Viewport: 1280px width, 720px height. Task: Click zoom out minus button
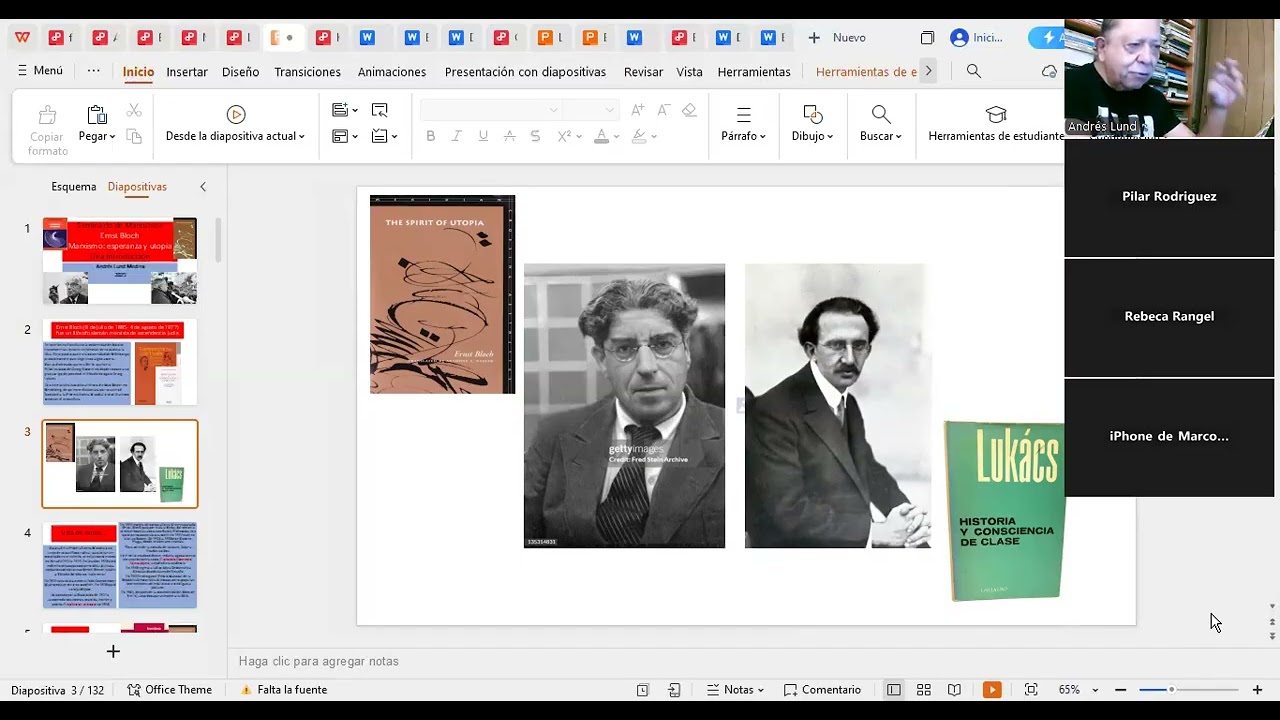[x=1121, y=690]
